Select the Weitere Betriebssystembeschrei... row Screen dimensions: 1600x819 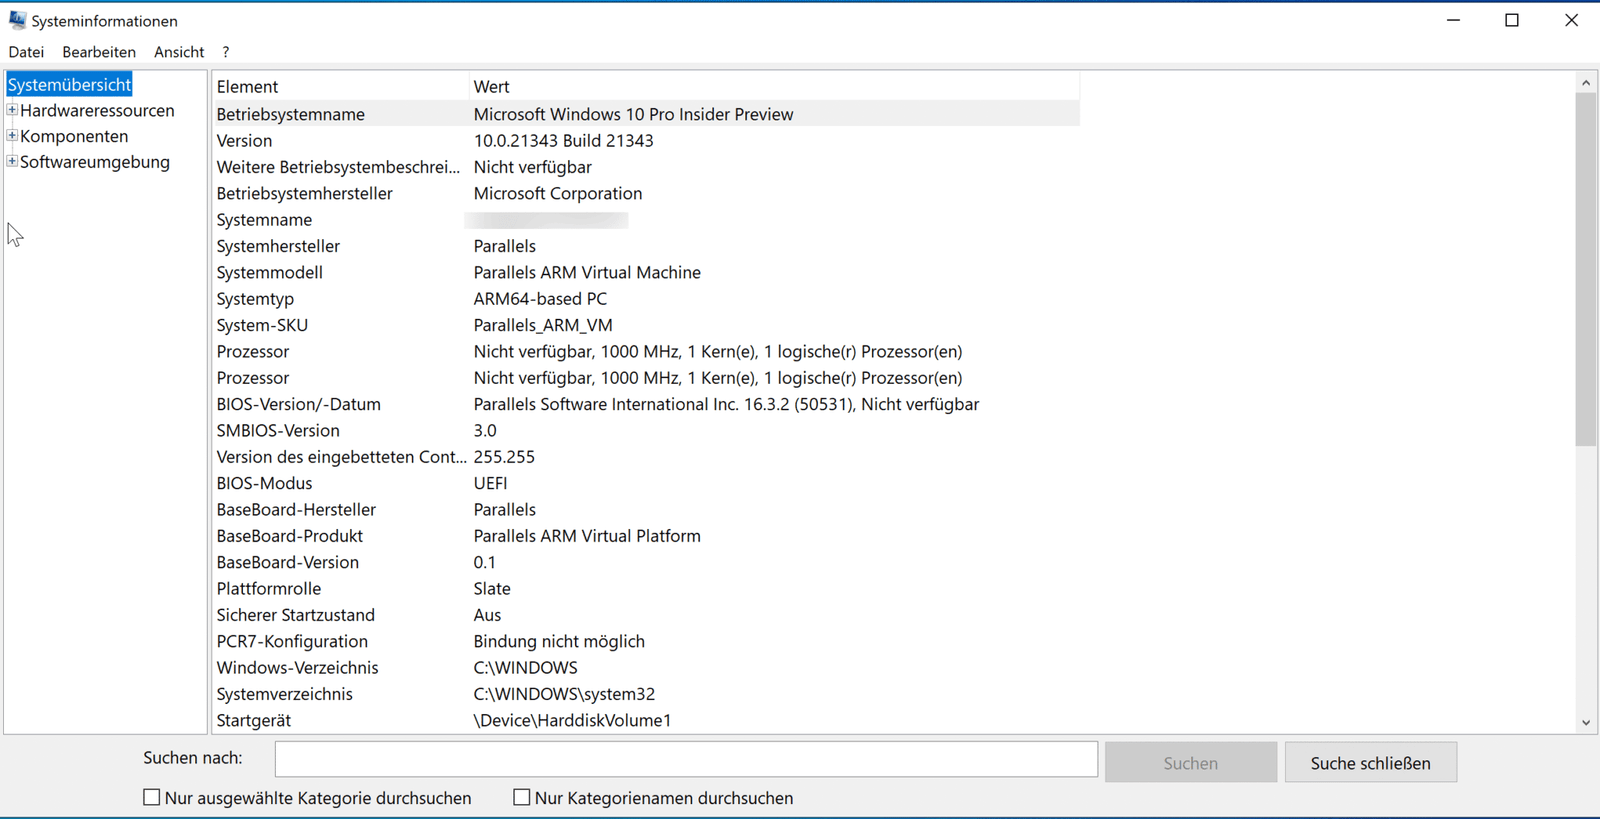point(646,167)
